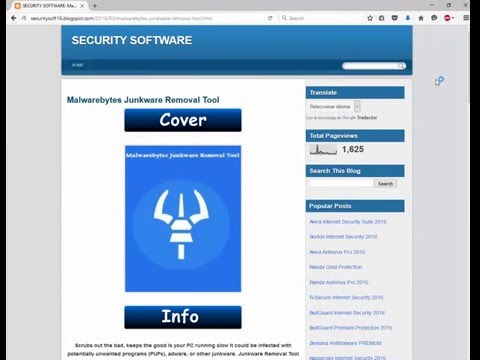
Task: Open Avira Internet Security Suite 2016 link
Action: coord(348,222)
